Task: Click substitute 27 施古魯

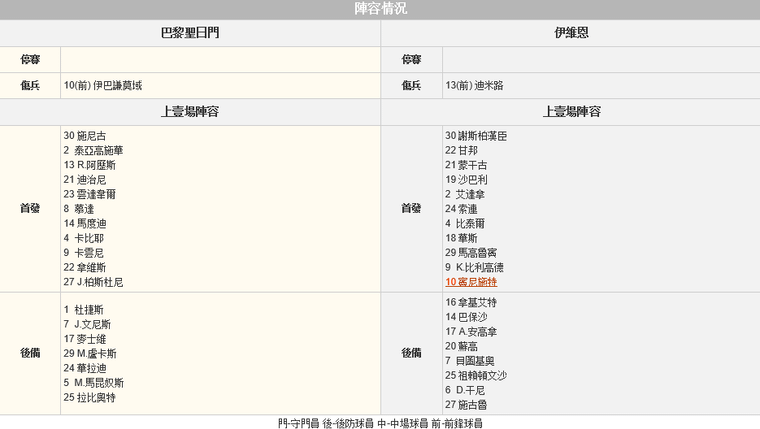Action: pos(466,404)
